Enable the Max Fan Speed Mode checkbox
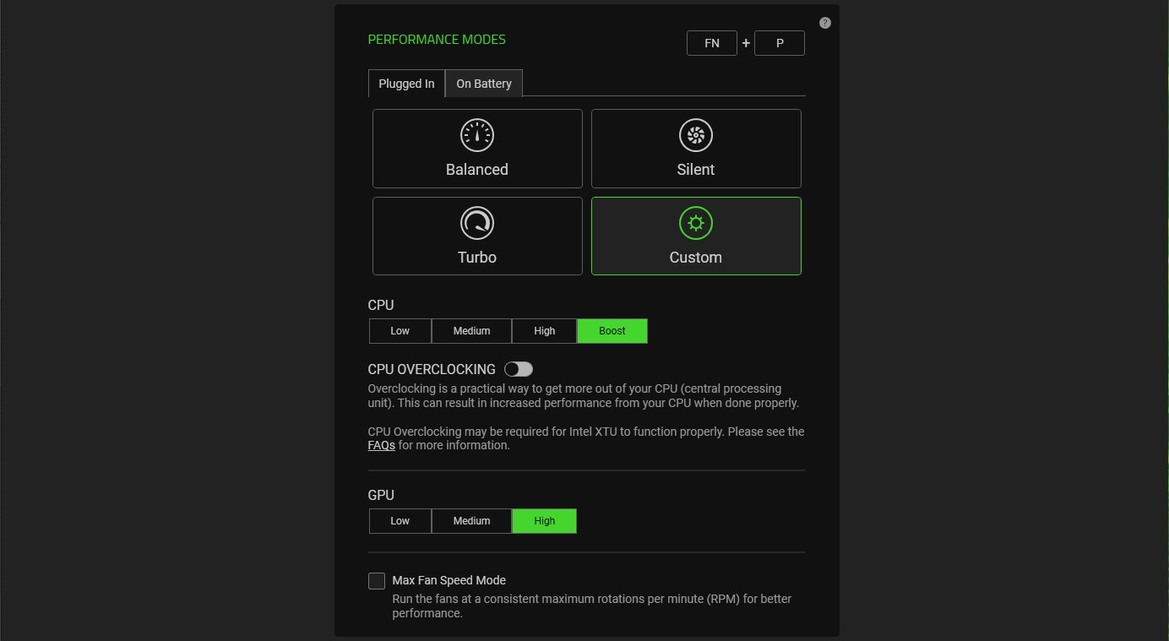This screenshot has height=641, width=1169. 376,581
